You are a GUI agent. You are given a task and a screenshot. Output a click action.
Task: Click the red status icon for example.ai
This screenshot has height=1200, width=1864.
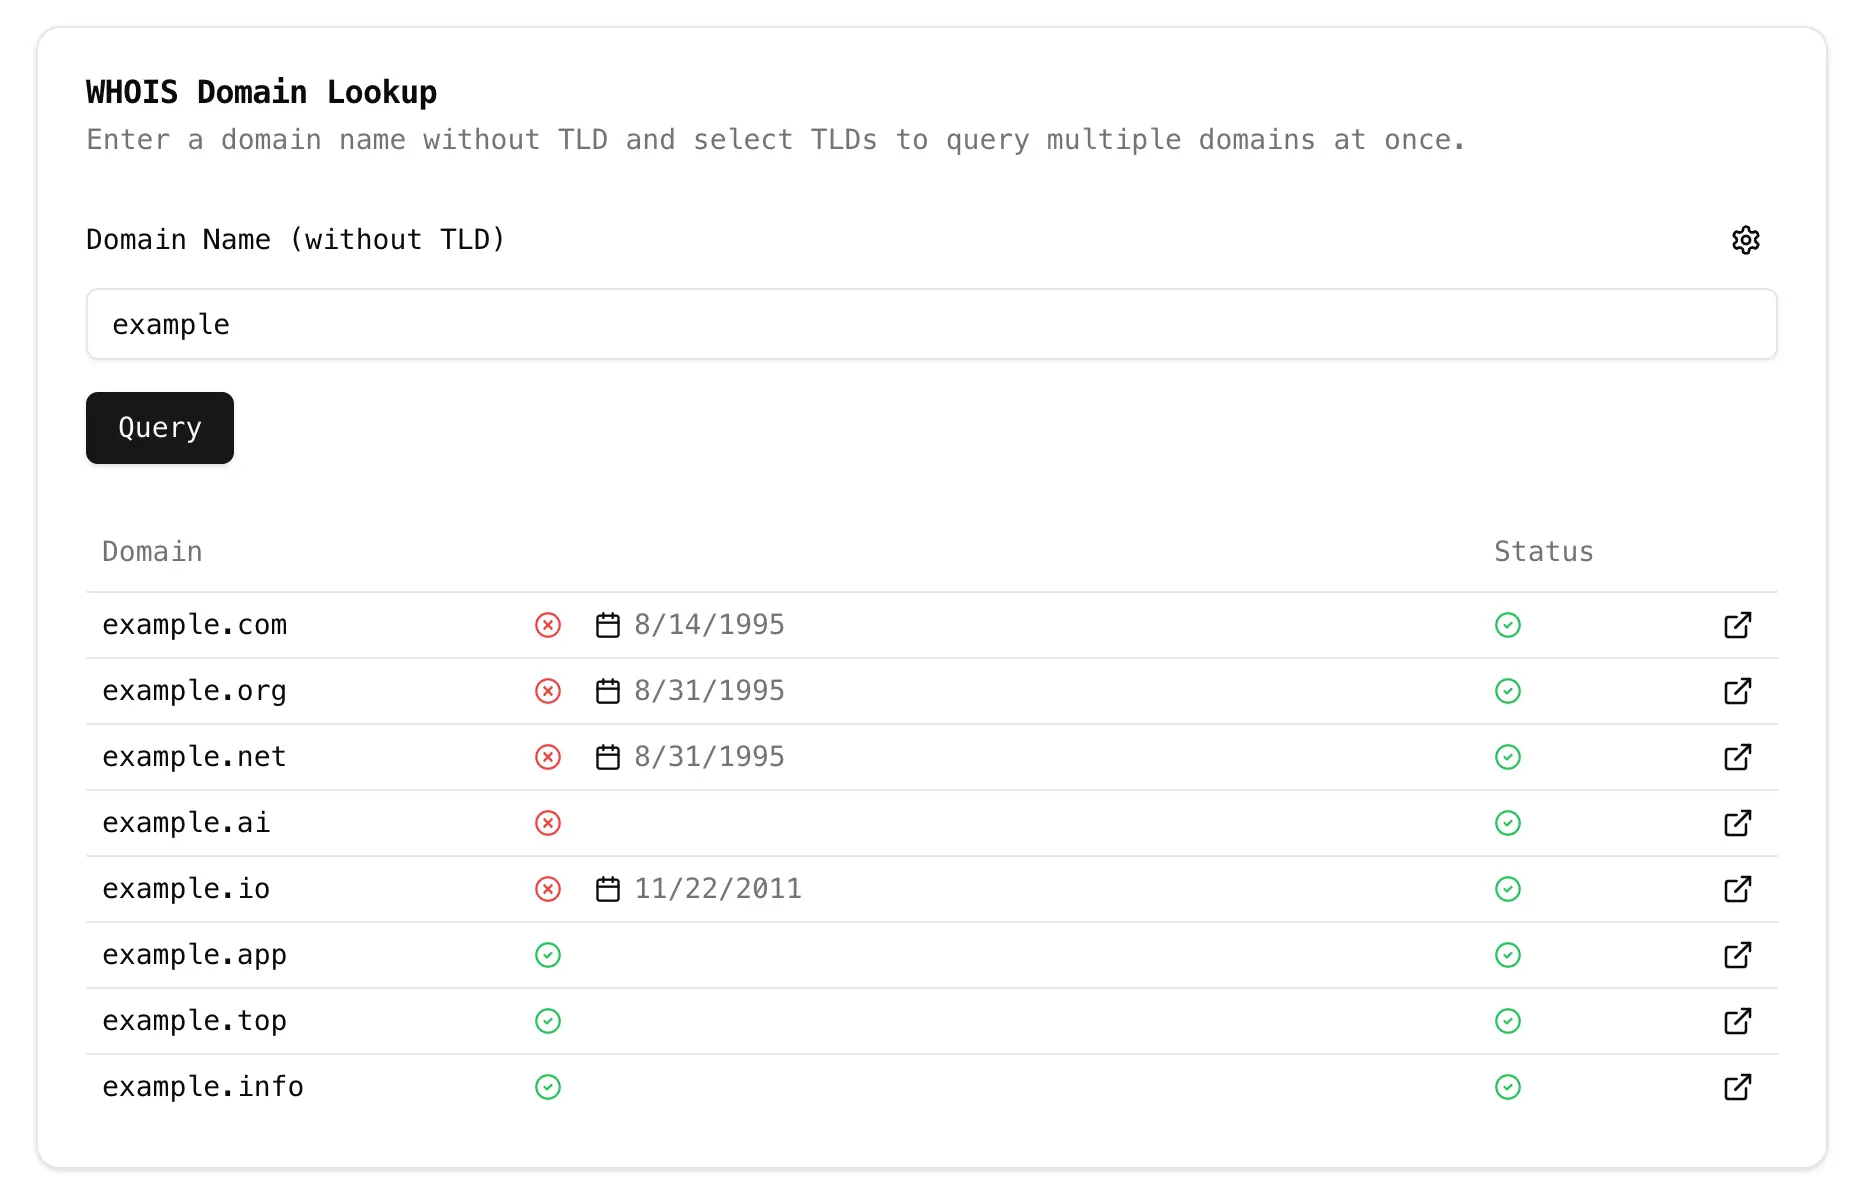[547, 822]
